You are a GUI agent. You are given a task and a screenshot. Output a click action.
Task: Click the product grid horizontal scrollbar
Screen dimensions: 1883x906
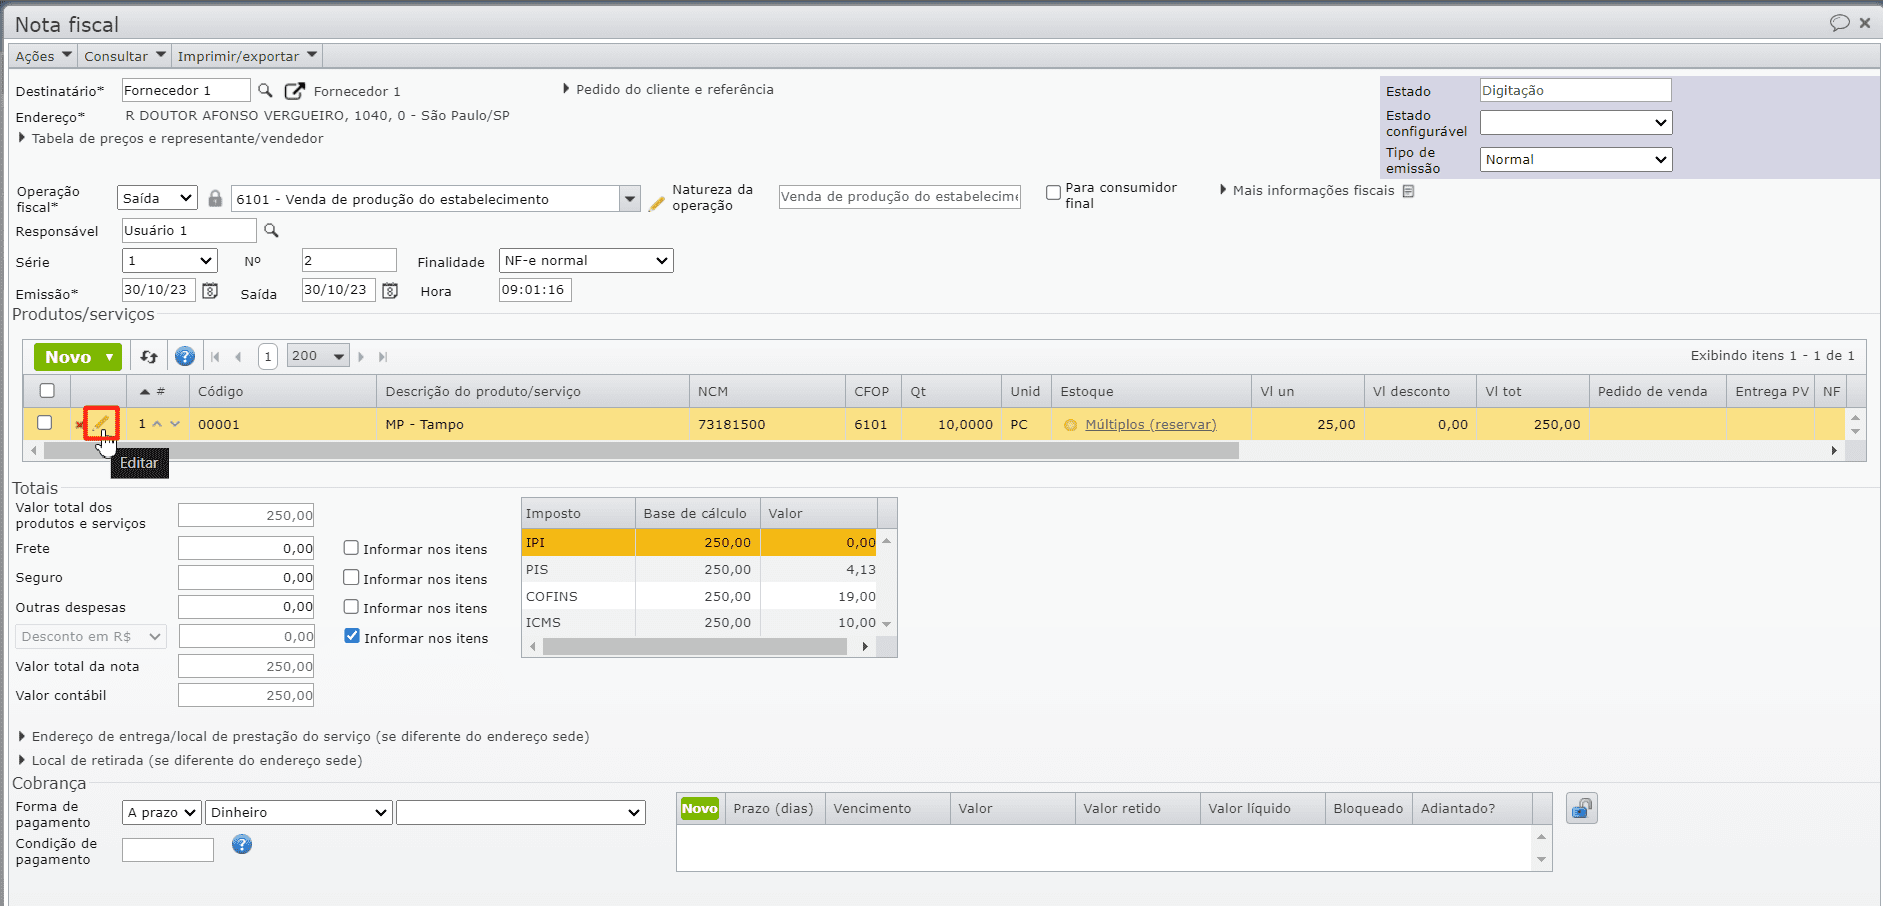tap(640, 451)
